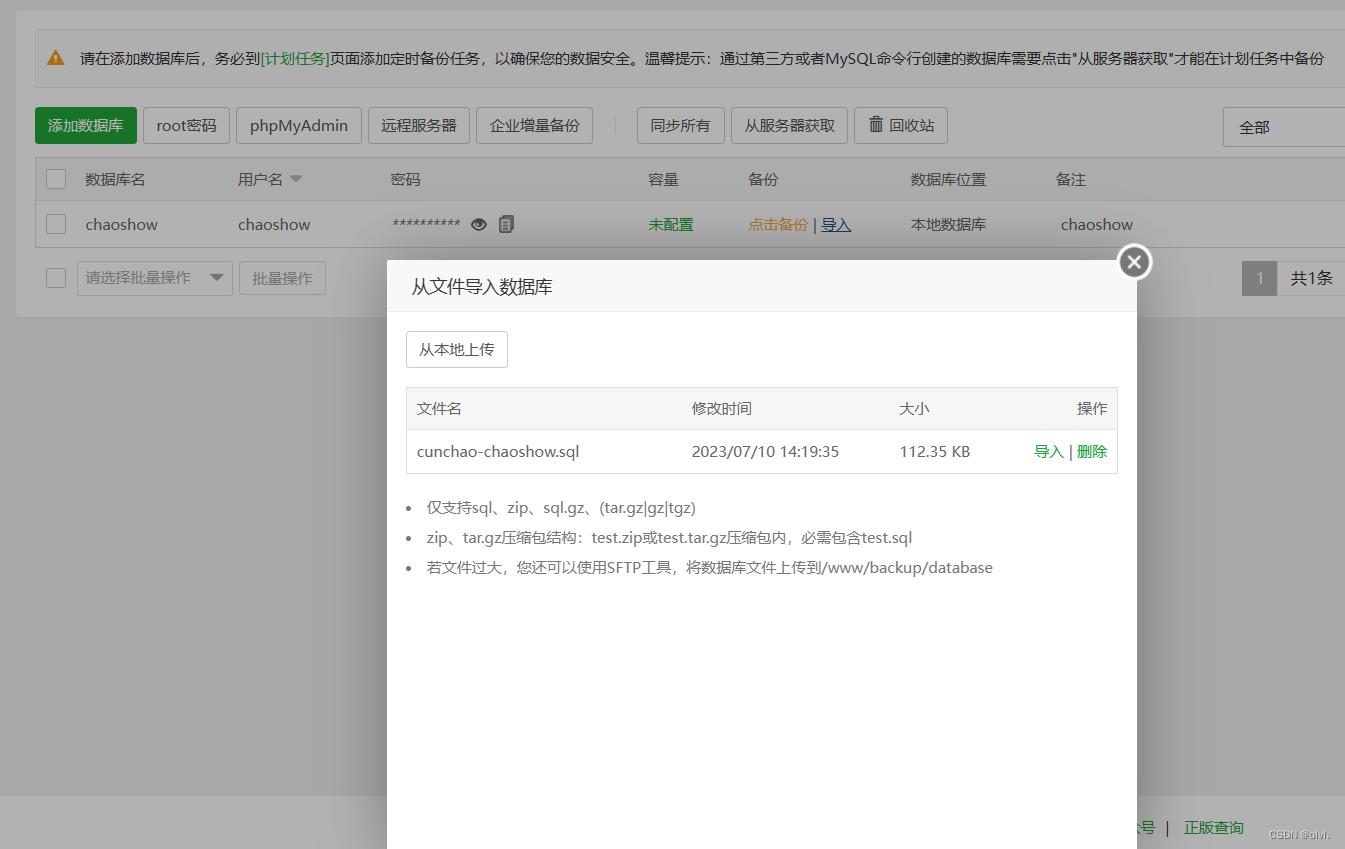
Task: Click the 从本地上传 button
Action: (x=457, y=350)
